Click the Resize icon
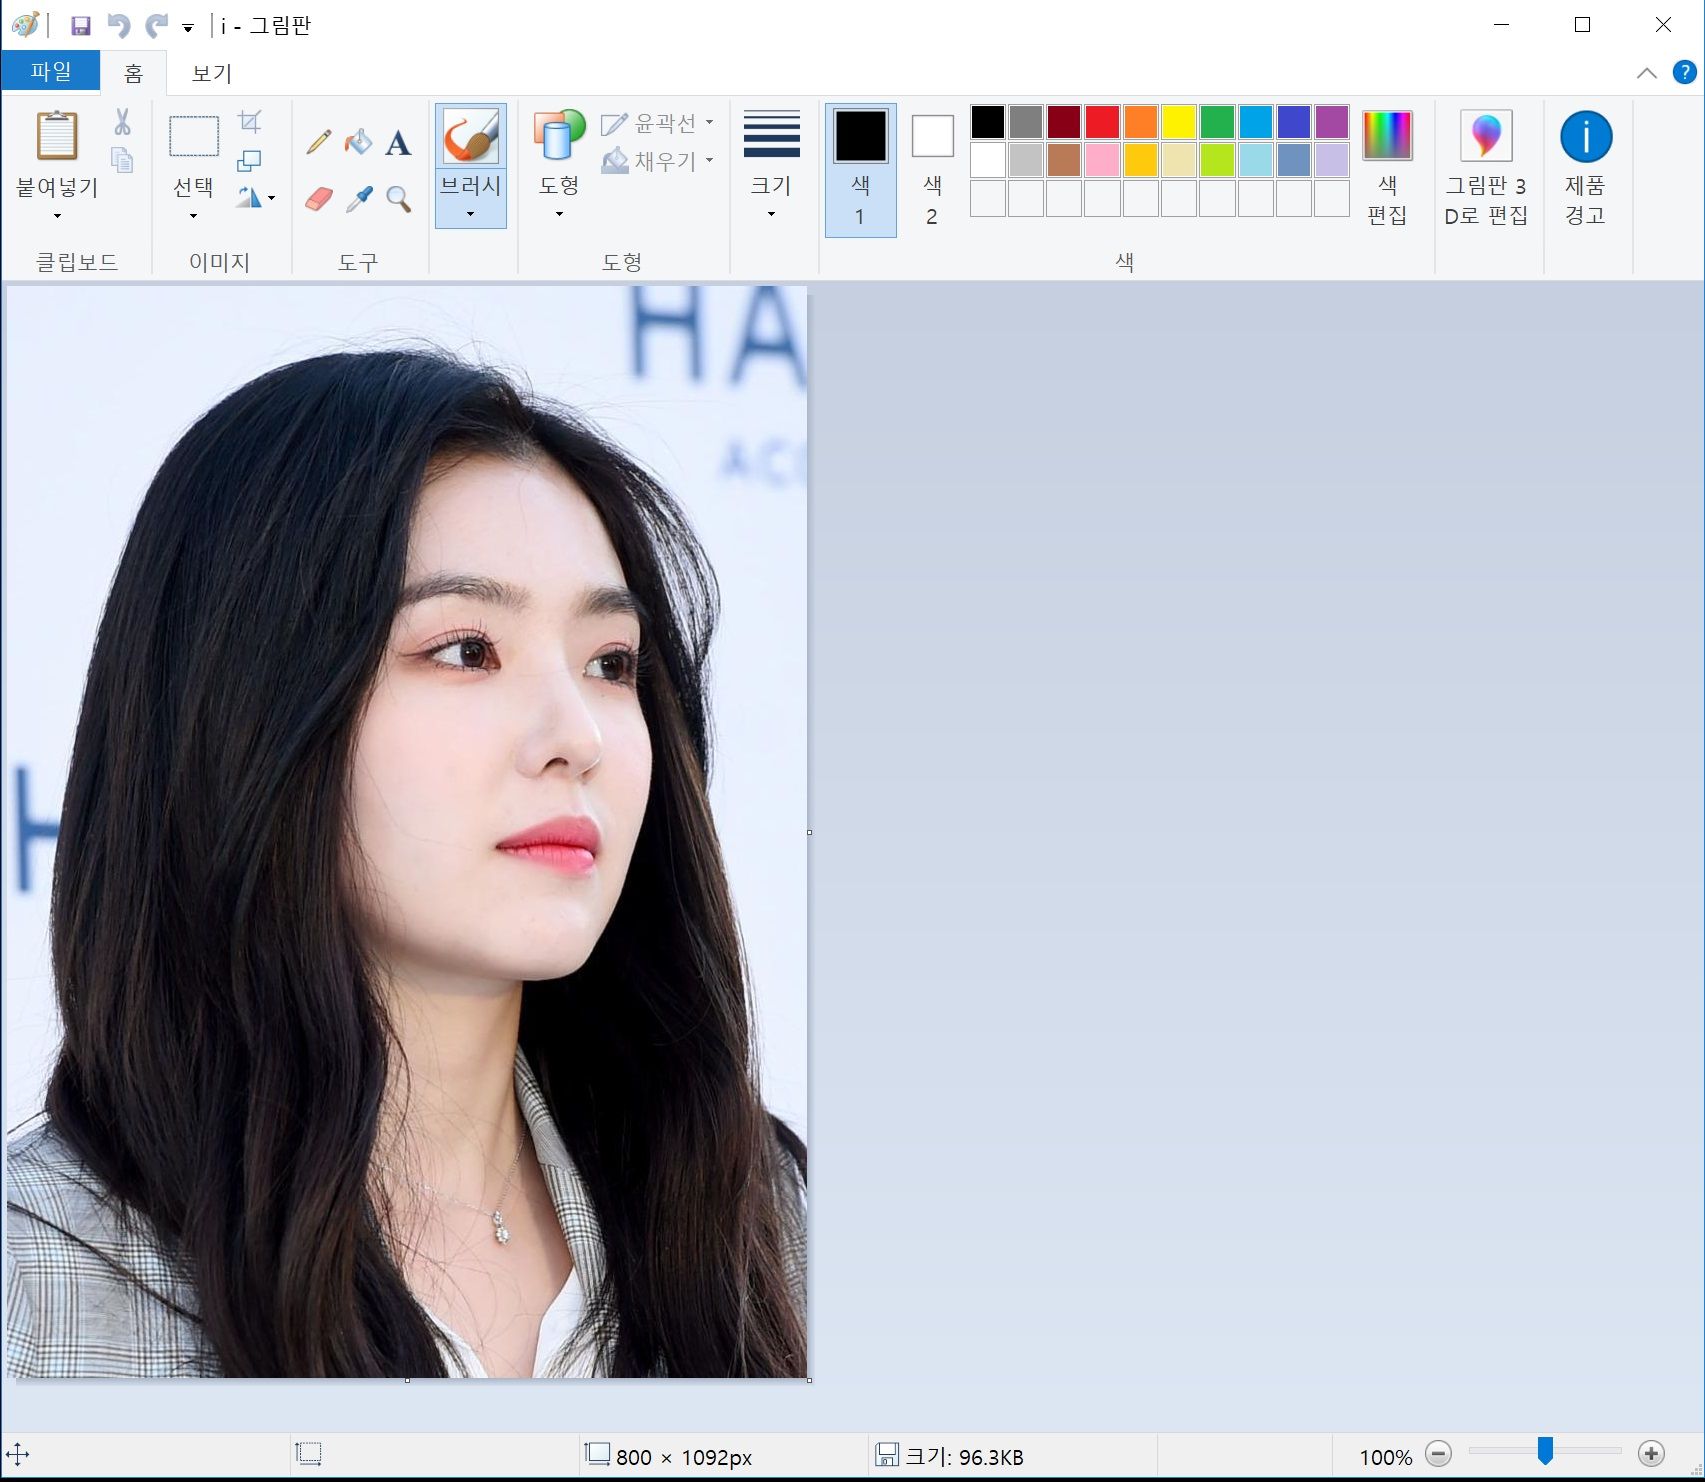Image resolution: width=1705 pixels, height=1482 pixels. click(249, 160)
